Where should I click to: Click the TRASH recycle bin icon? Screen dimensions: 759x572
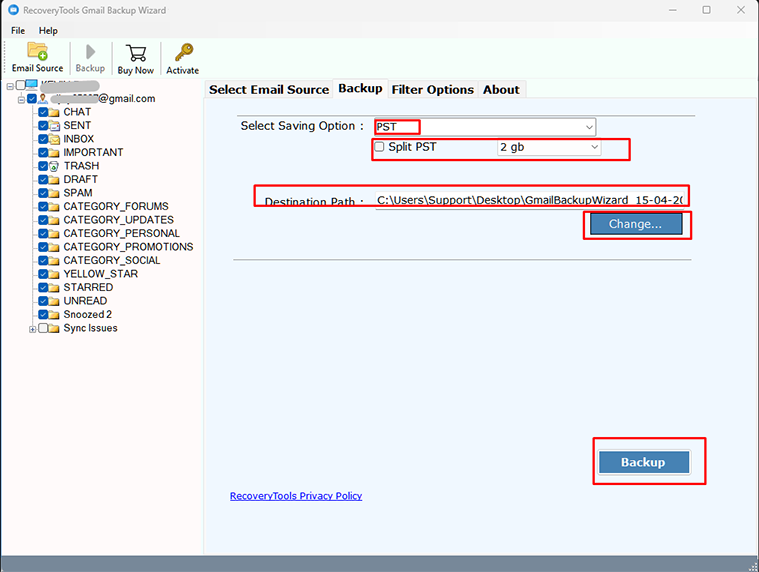coord(54,166)
